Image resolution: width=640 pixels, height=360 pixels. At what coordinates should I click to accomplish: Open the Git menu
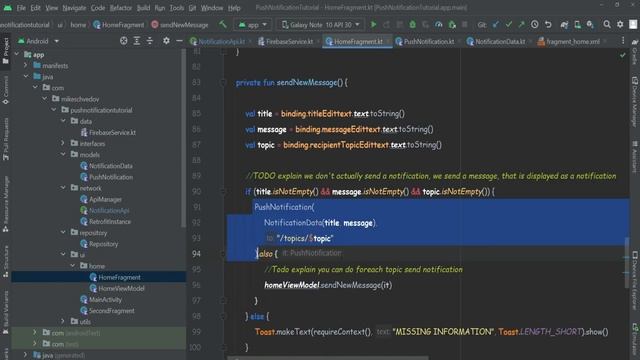(x=192, y=8)
